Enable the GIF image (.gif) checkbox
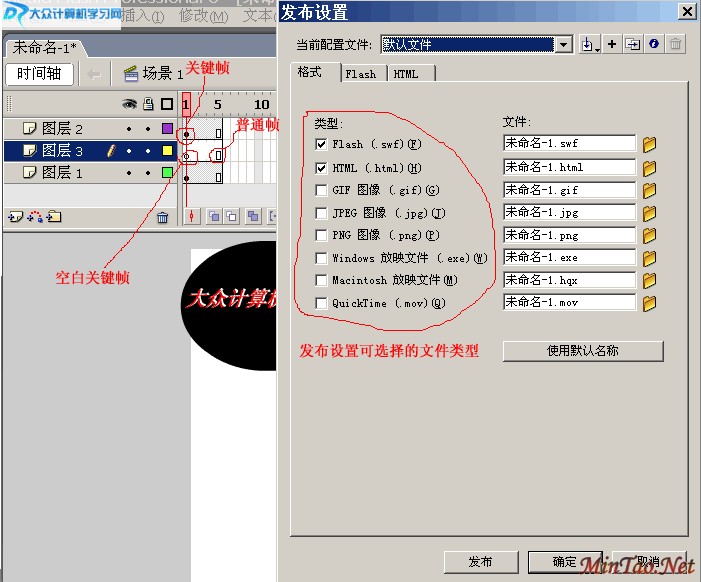This screenshot has width=701, height=582. click(321, 190)
